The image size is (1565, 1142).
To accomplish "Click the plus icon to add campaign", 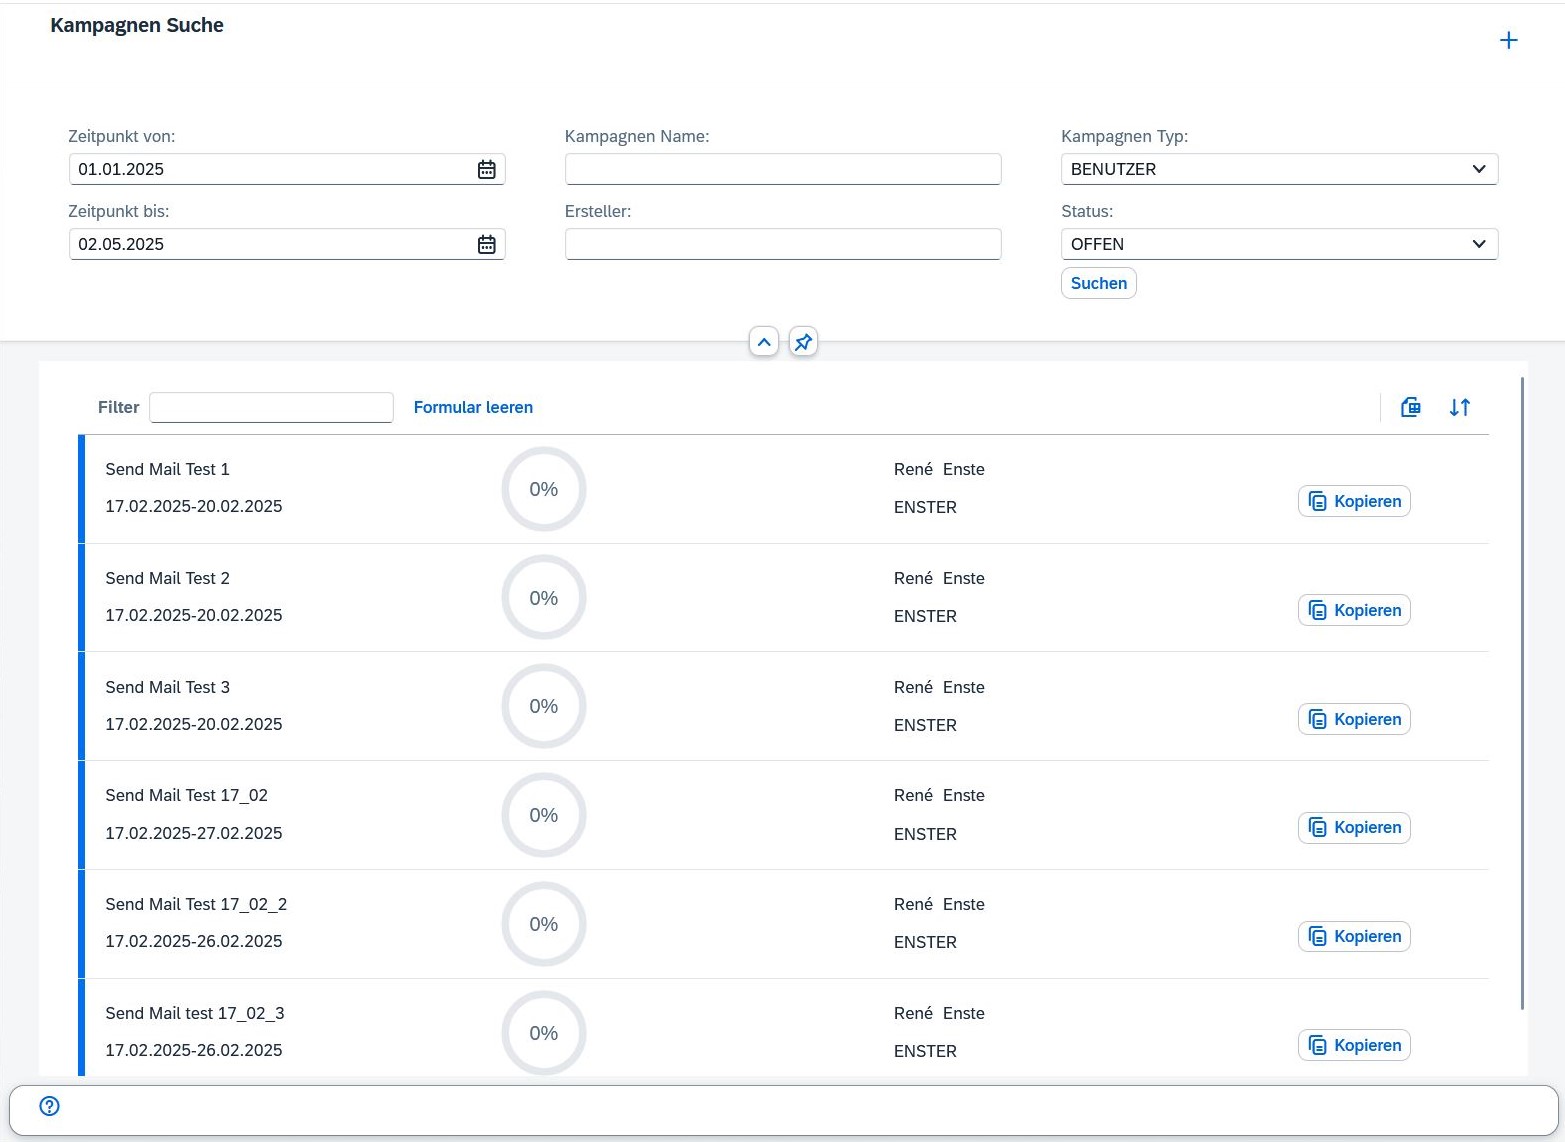I will coord(1508,40).
